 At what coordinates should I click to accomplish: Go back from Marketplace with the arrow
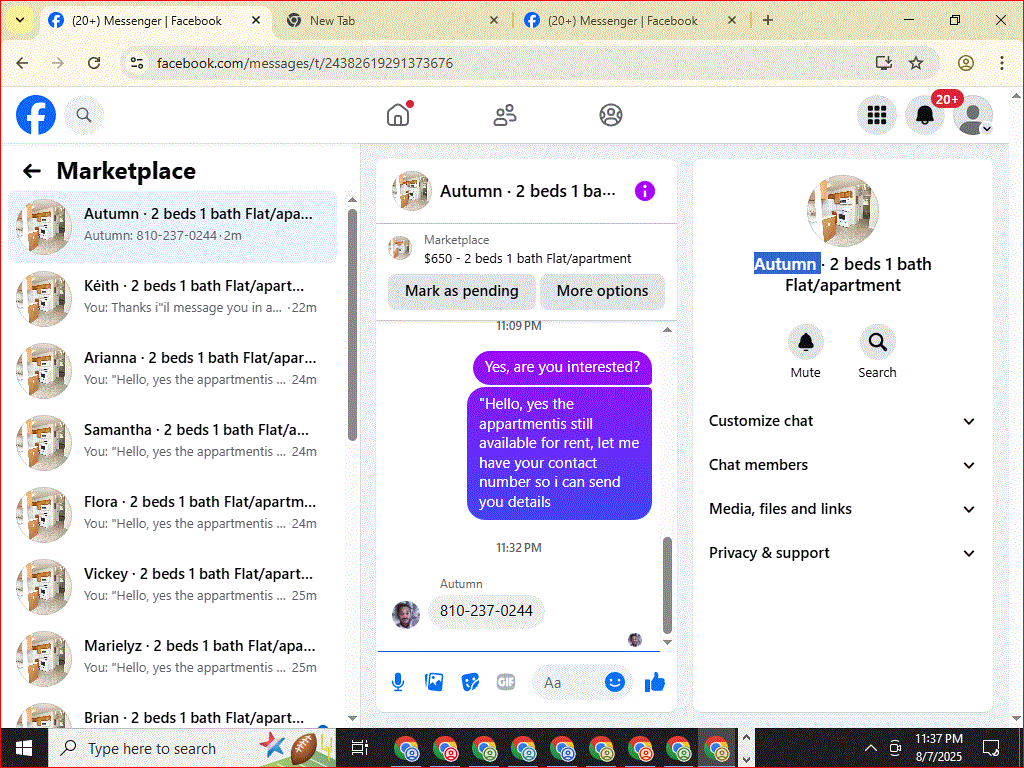(x=31, y=171)
